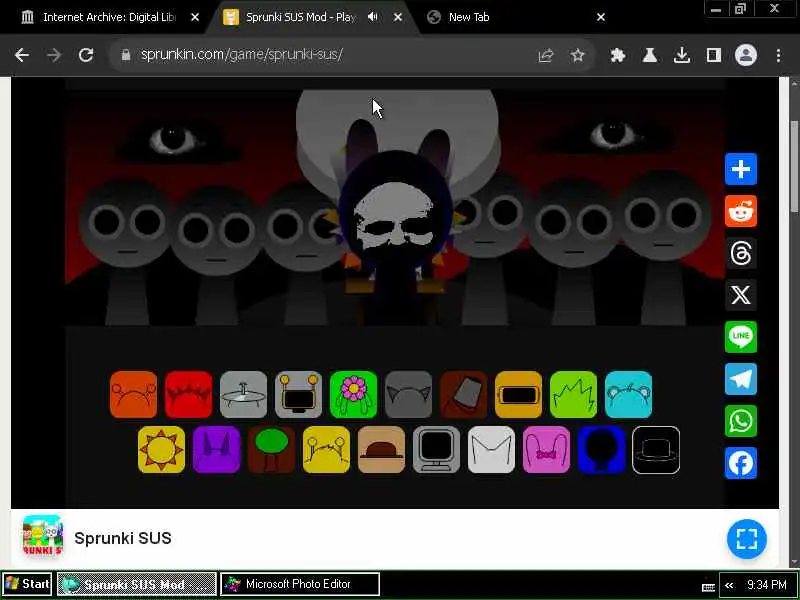Pick the red spiky-haired character icon
This screenshot has height=600, width=800.
(x=188, y=394)
